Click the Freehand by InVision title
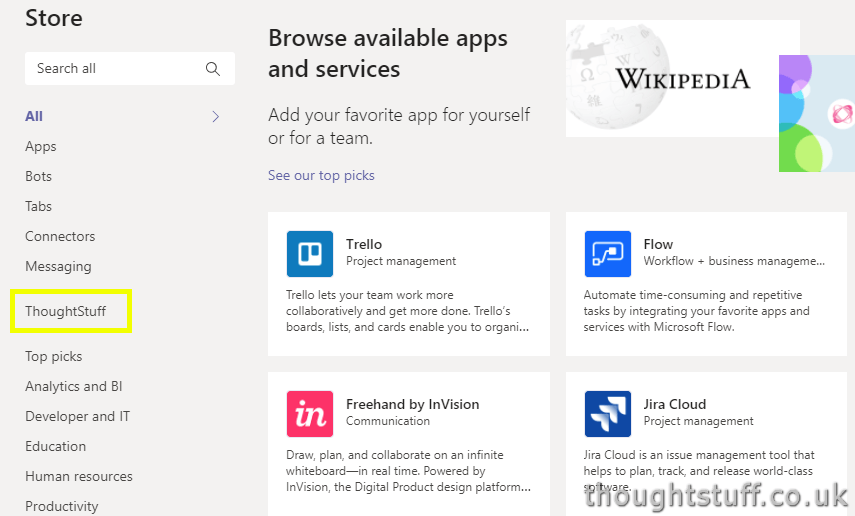The image size is (855, 516). click(413, 404)
